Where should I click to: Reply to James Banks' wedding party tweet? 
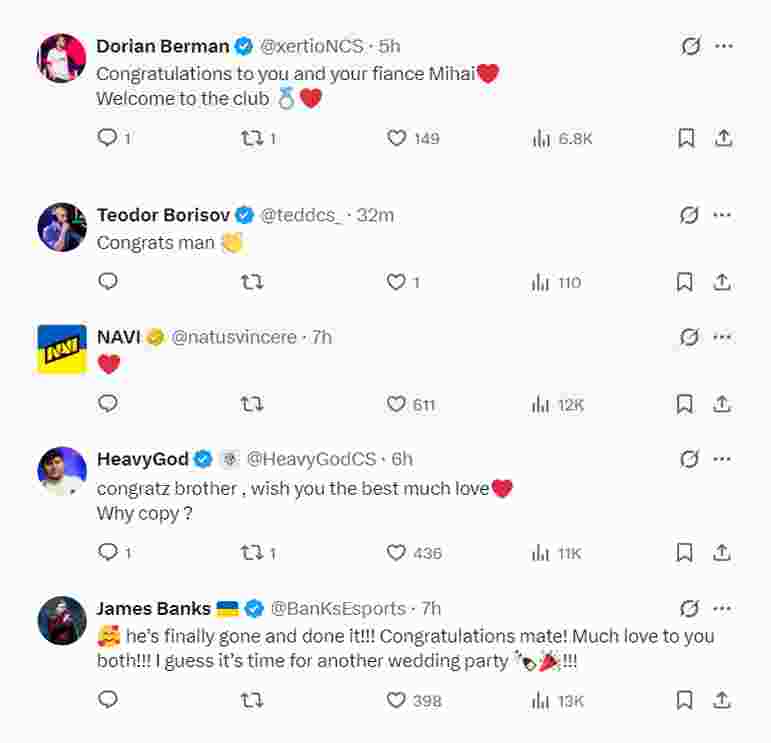[x=108, y=700]
